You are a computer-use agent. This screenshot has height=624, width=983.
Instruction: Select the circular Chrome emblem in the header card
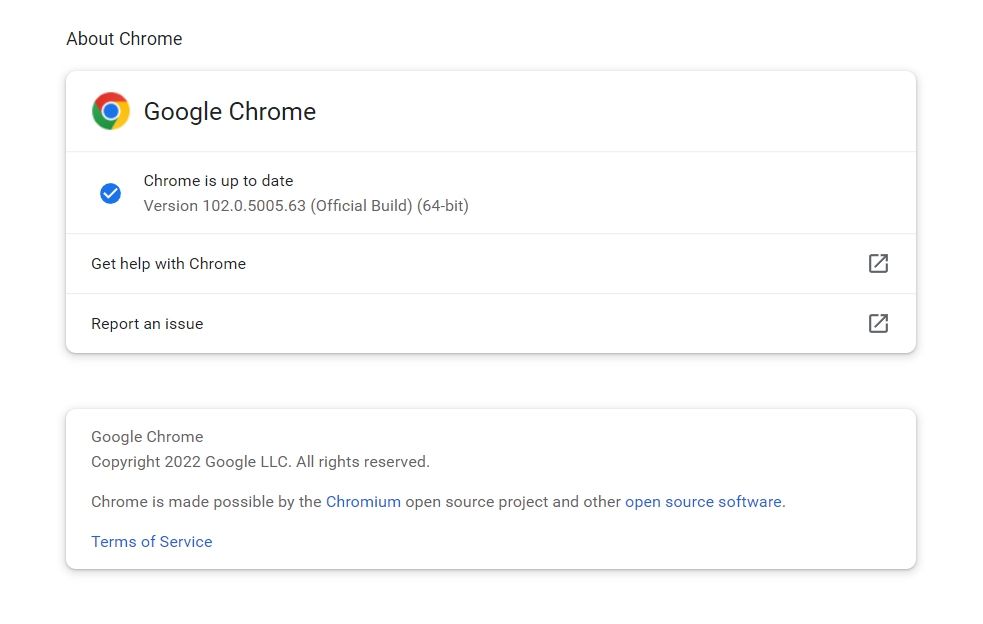[x=110, y=111]
